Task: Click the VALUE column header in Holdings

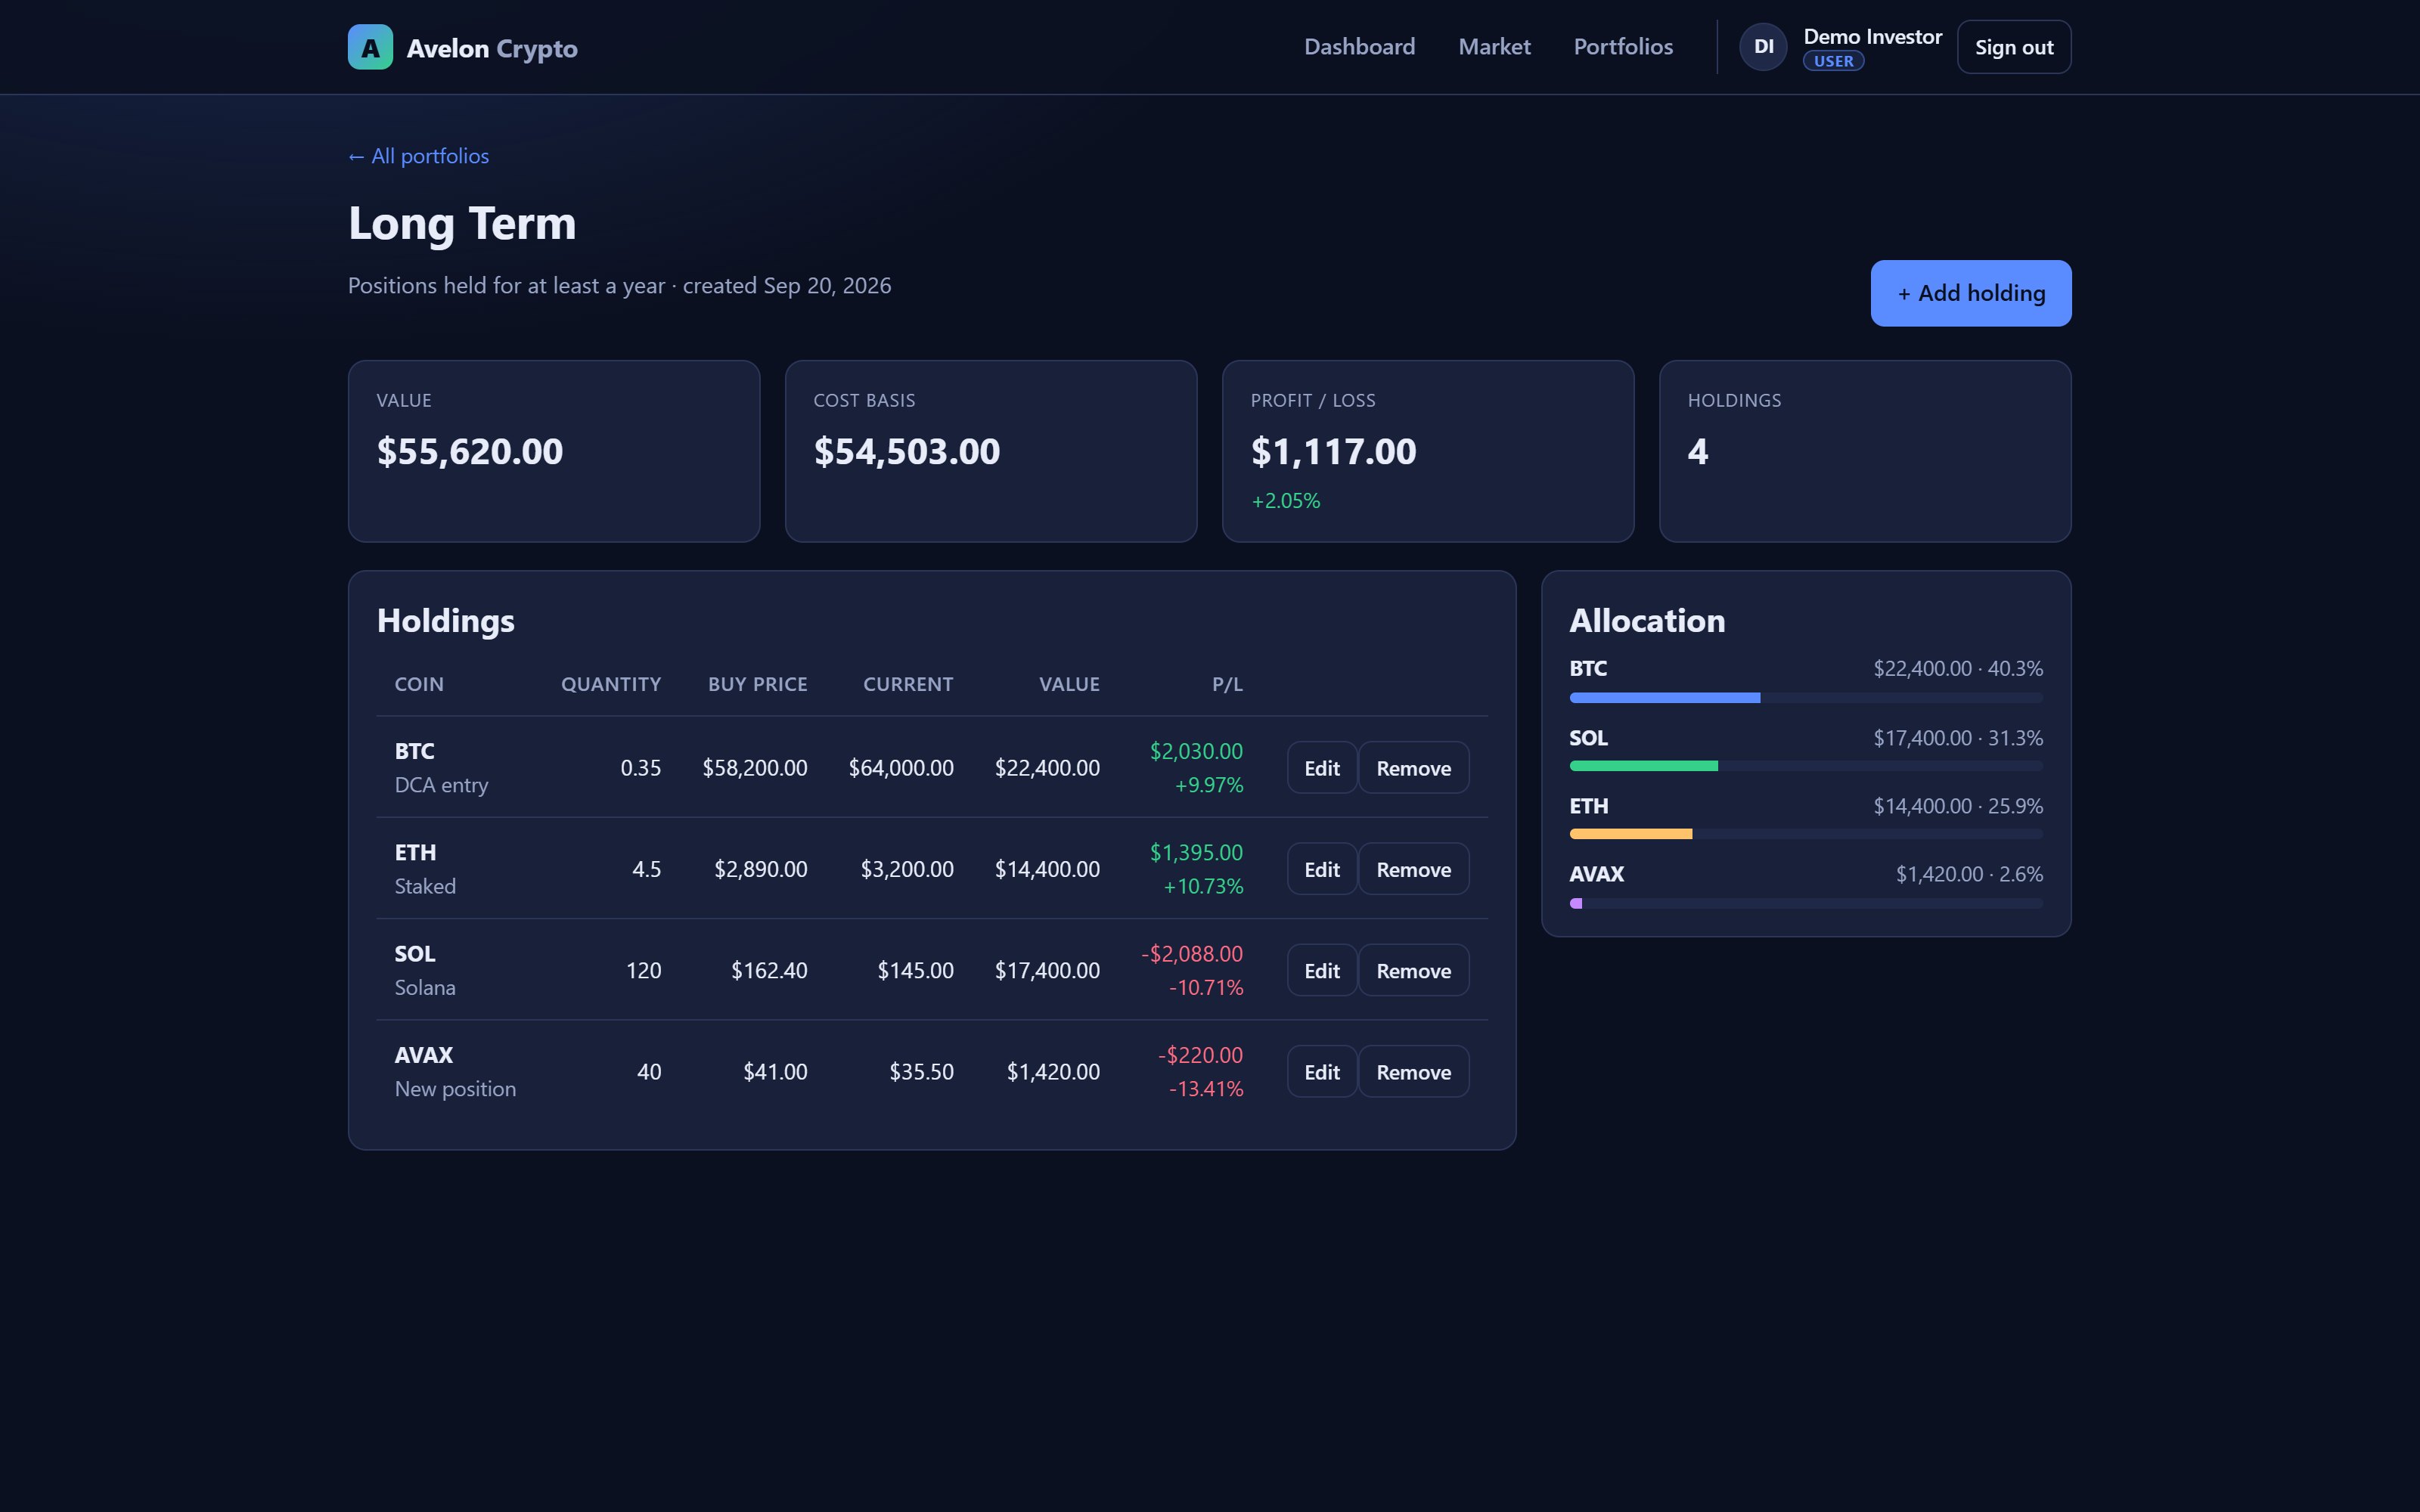Action: pyautogui.click(x=1069, y=685)
